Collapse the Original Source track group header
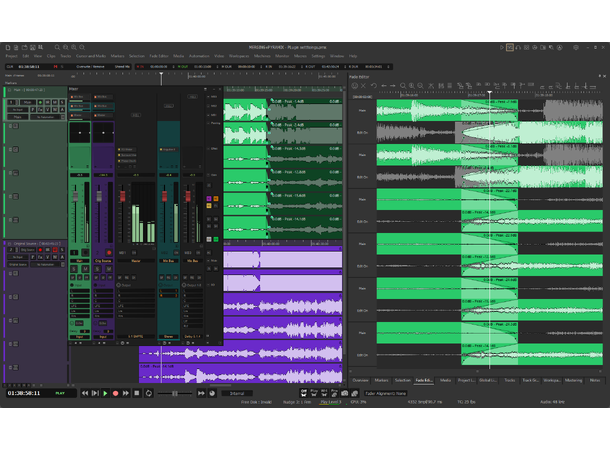This screenshot has height=450, width=610. pos(9,243)
